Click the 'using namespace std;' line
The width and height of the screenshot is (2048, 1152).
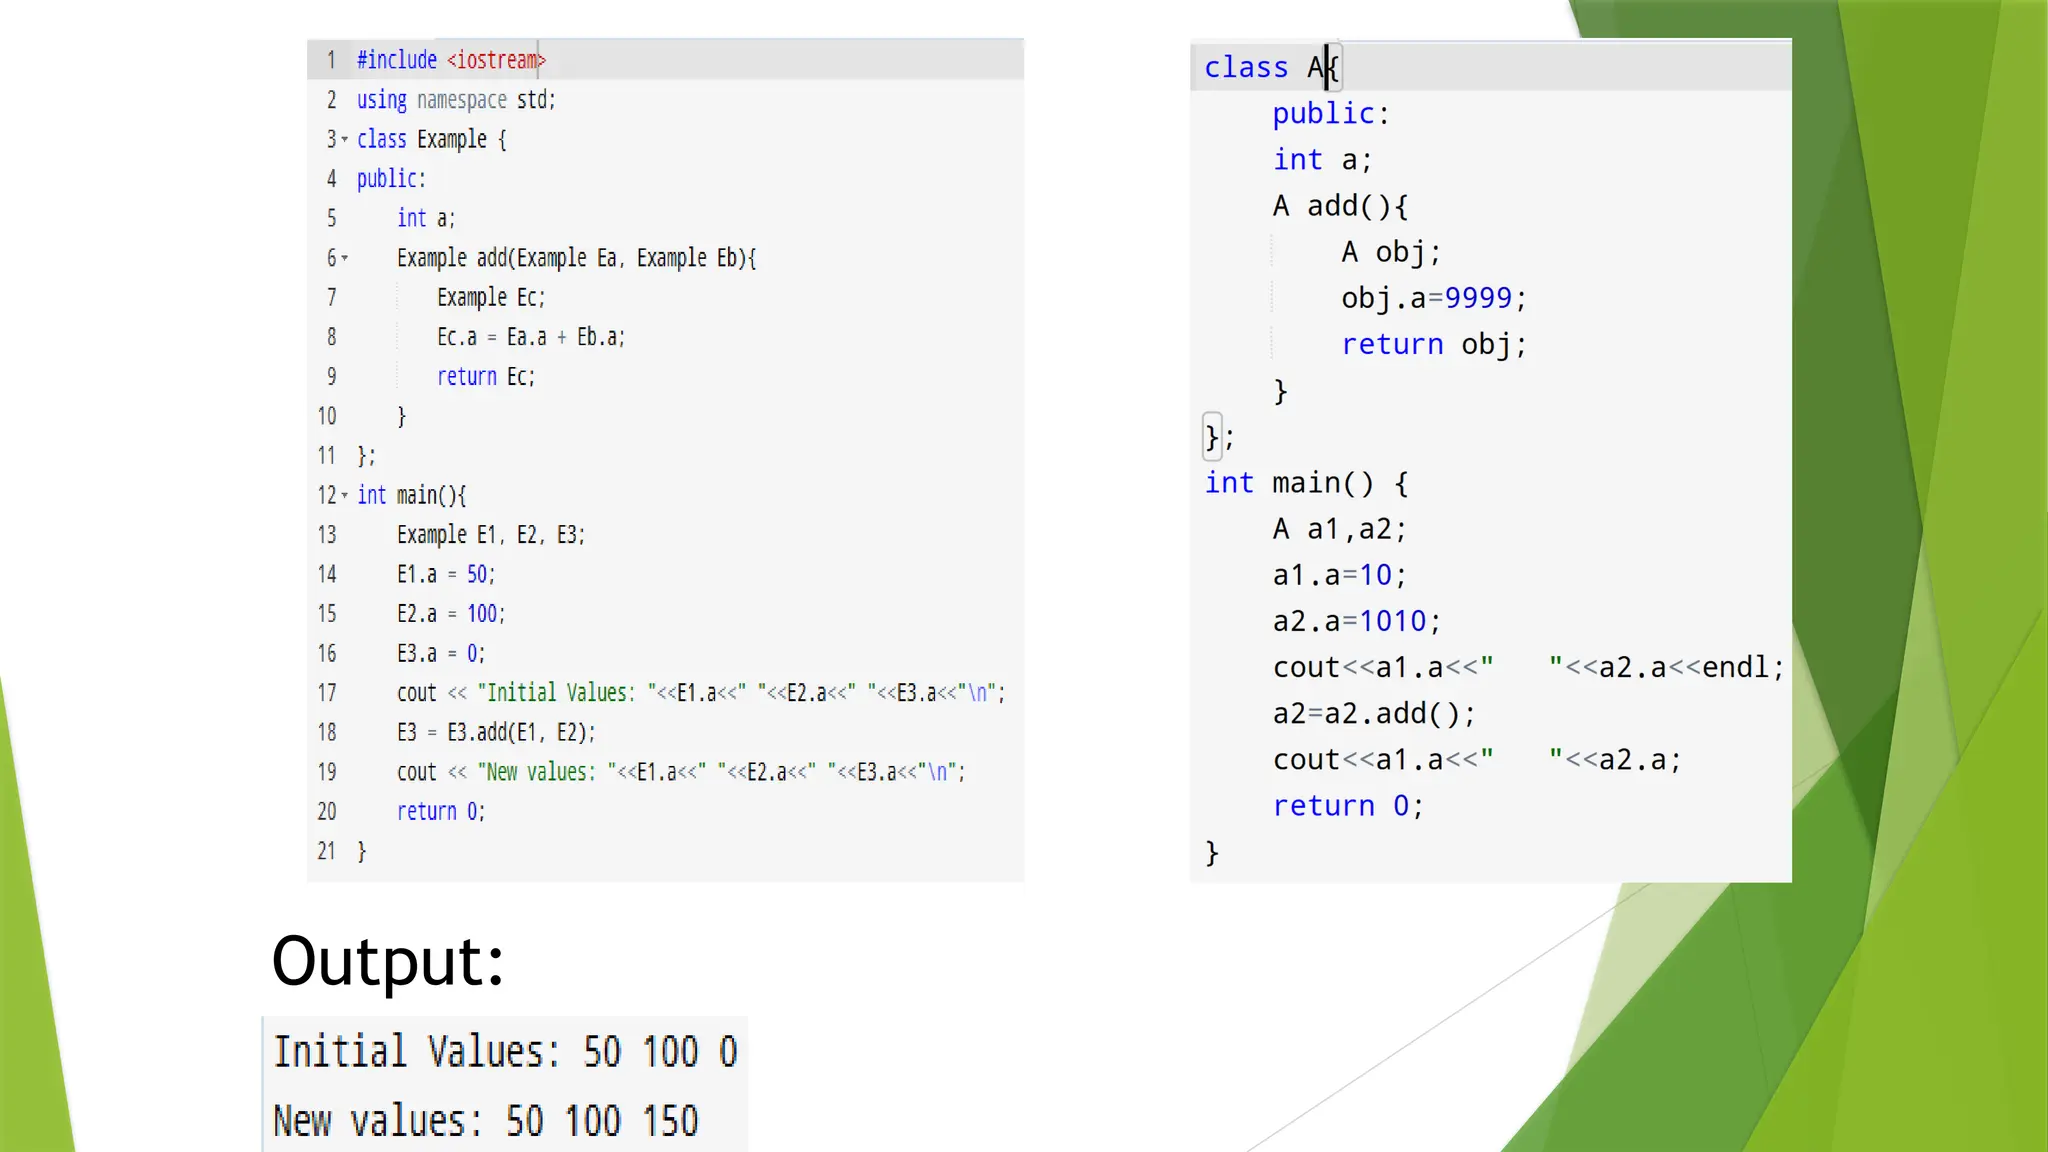click(x=456, y=100)
